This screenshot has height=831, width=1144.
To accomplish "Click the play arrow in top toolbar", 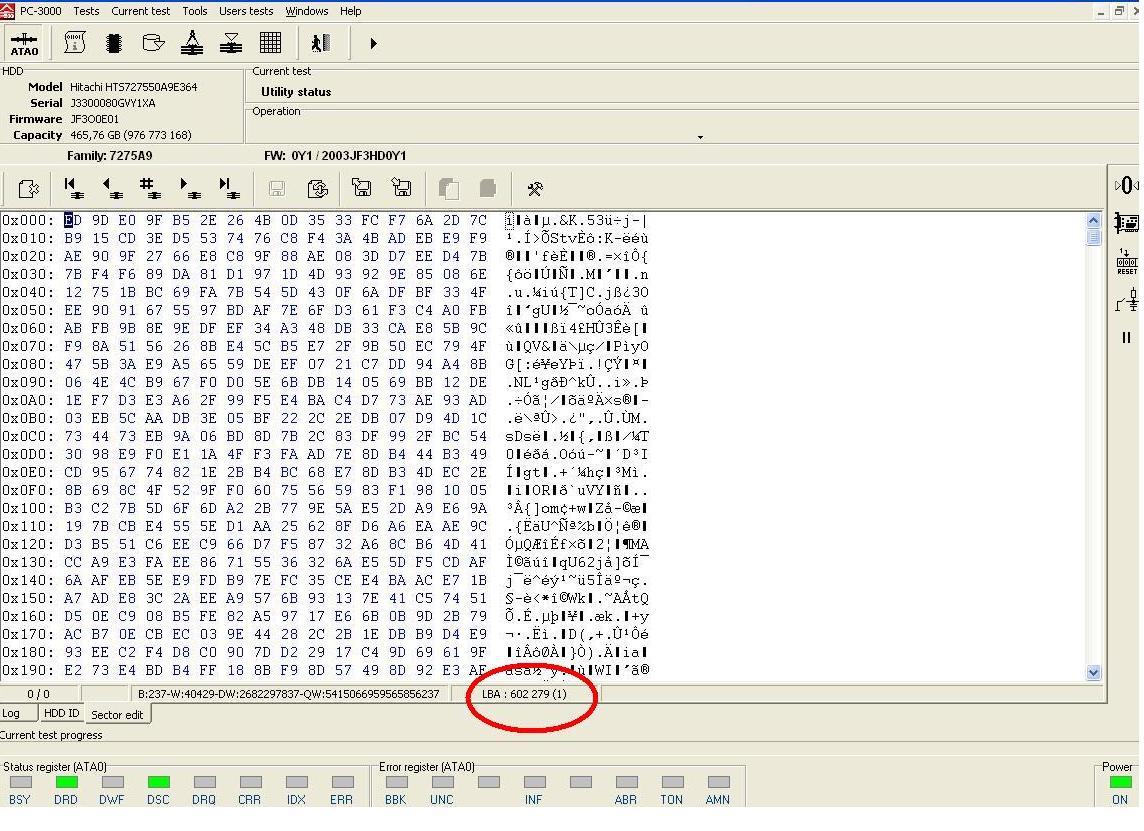I will pyautogui.click(x=373, y=44).
